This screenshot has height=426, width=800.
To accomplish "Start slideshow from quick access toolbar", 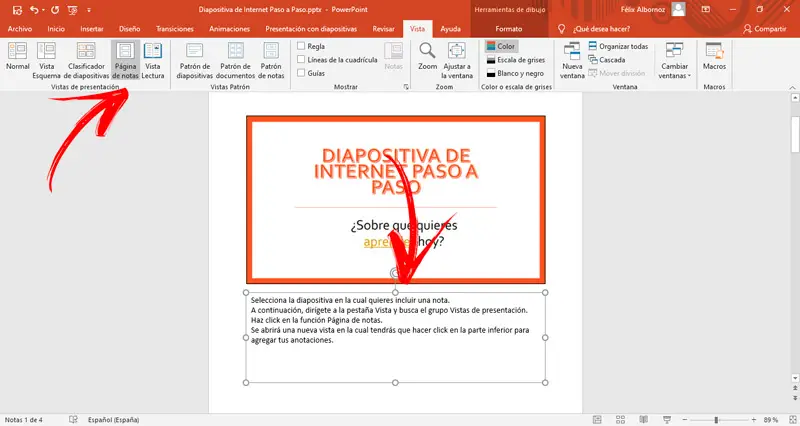I will point(72,10).
